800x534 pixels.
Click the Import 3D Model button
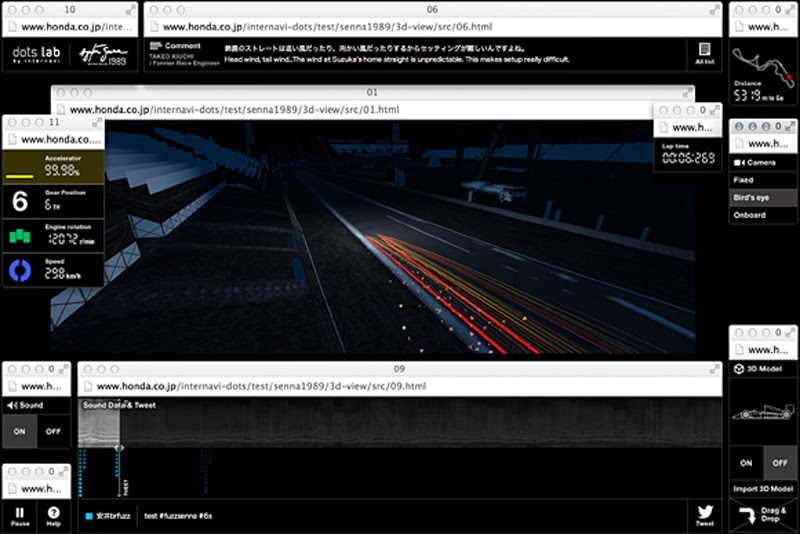[x=763, y=489]
